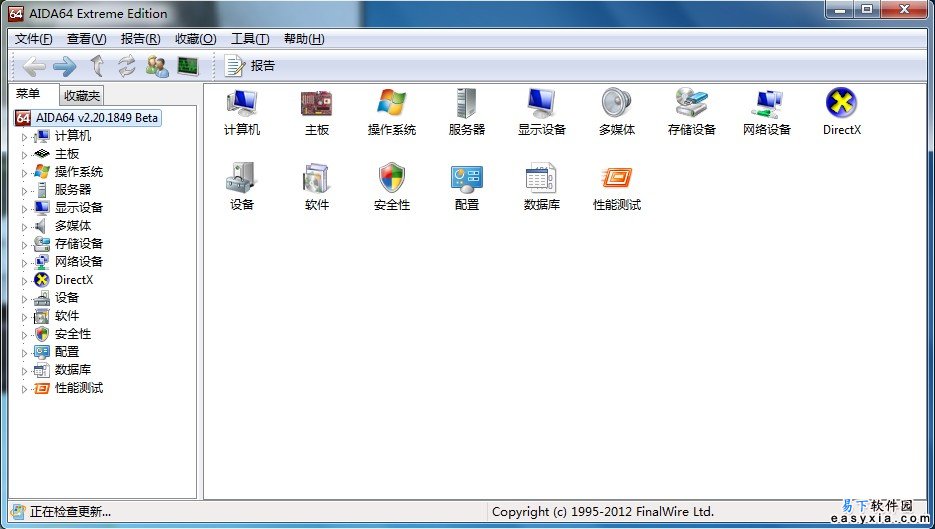
Task: Select 存储设备 label in the sidebar tree
Action: pyautogui.click(x=79, y=243)
